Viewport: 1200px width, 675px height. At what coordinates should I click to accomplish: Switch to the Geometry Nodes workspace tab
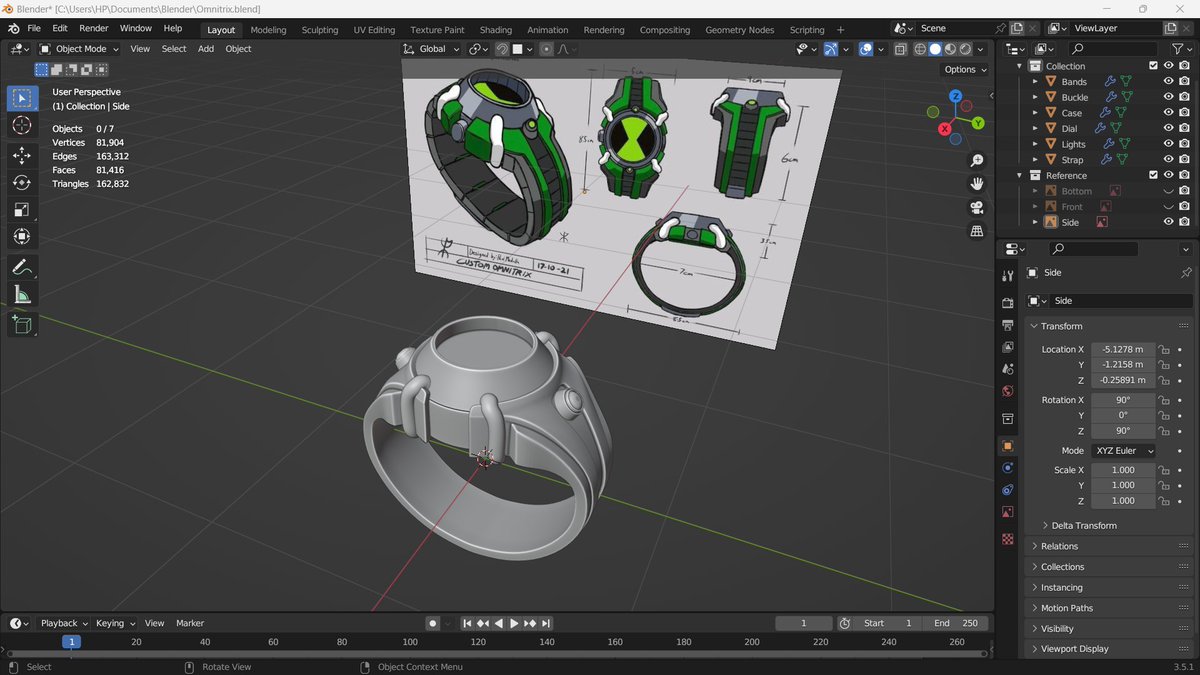(x=739, y=30)
